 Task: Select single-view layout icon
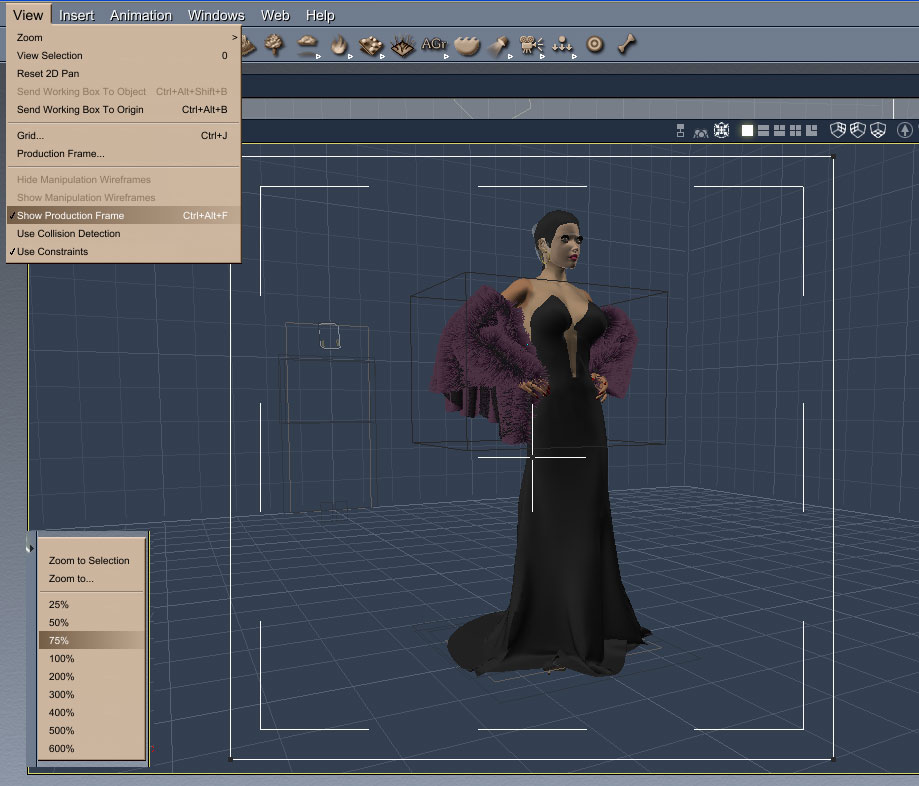[747, 130]
